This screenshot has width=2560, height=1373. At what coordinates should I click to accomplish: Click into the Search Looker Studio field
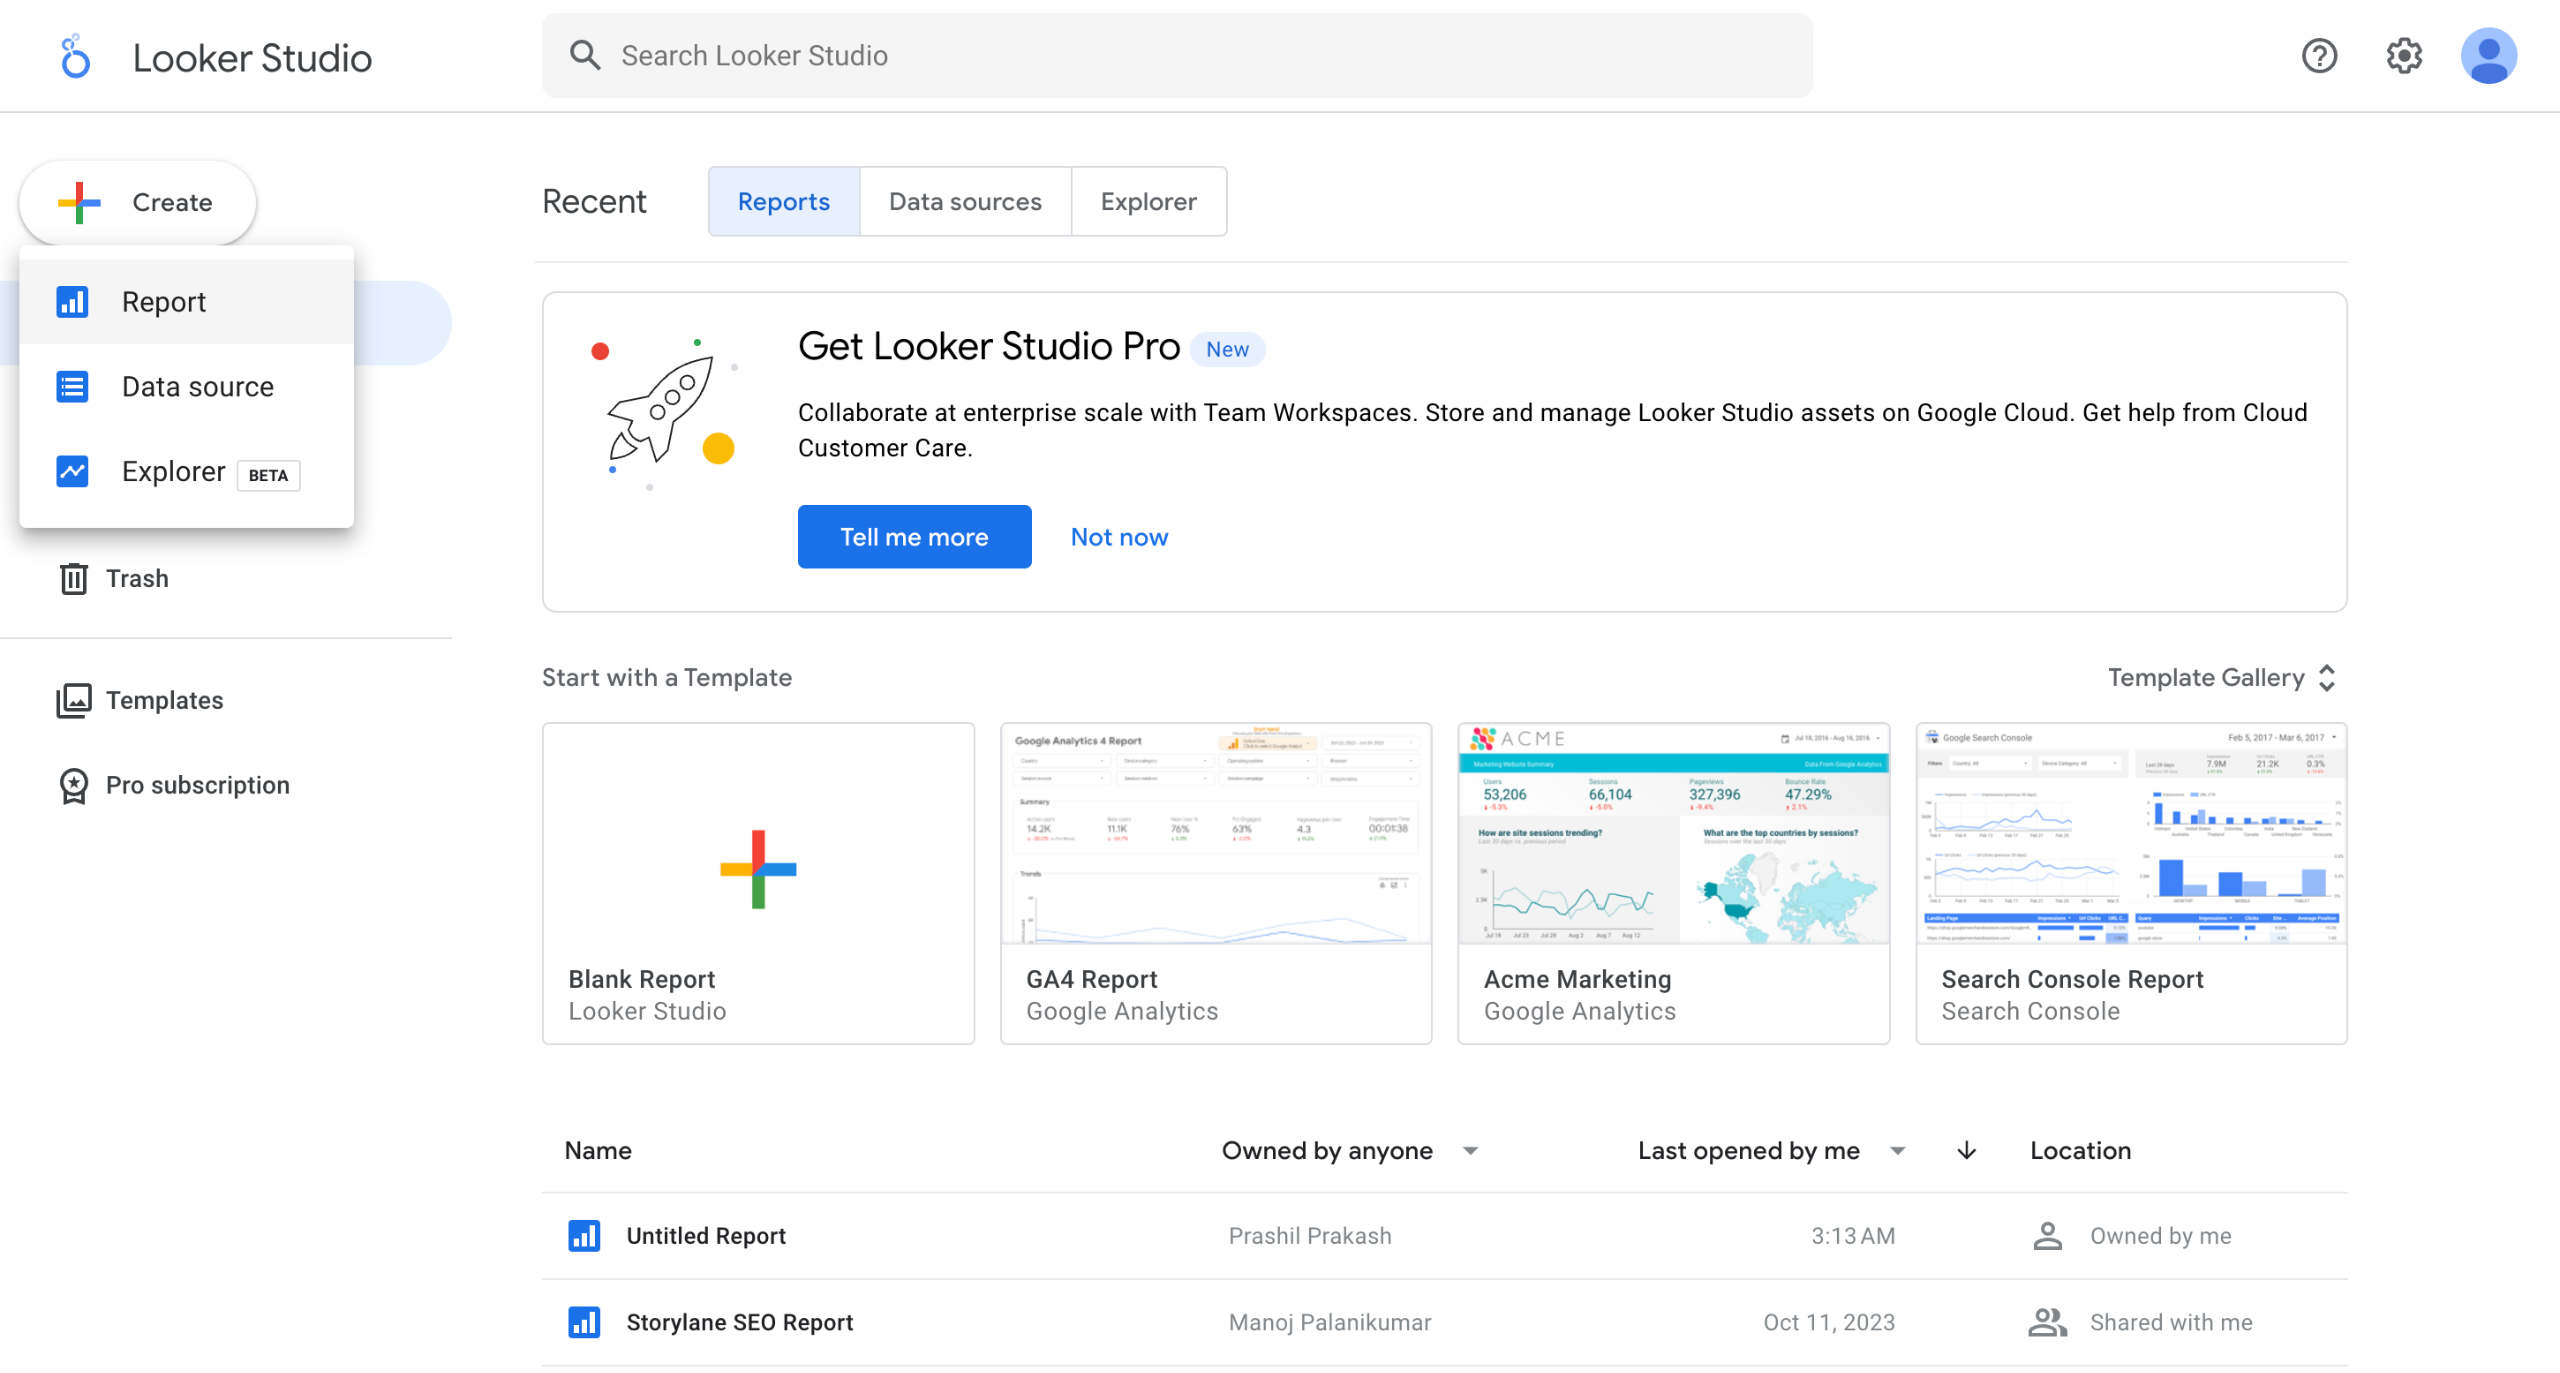[1177, 55]
